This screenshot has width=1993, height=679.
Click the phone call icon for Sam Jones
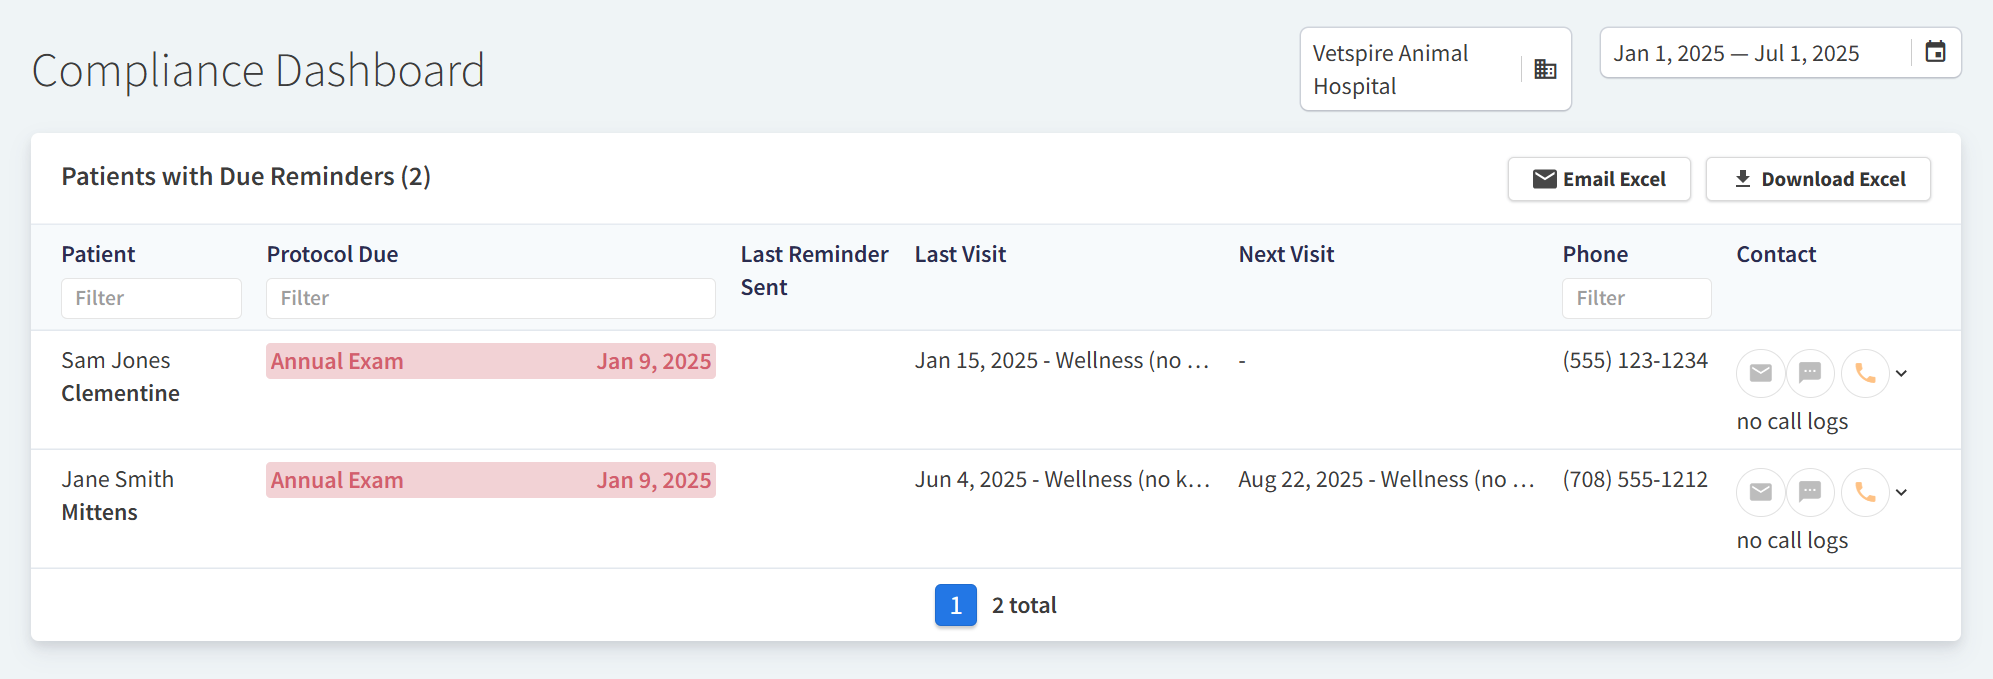click(1865, 373)
